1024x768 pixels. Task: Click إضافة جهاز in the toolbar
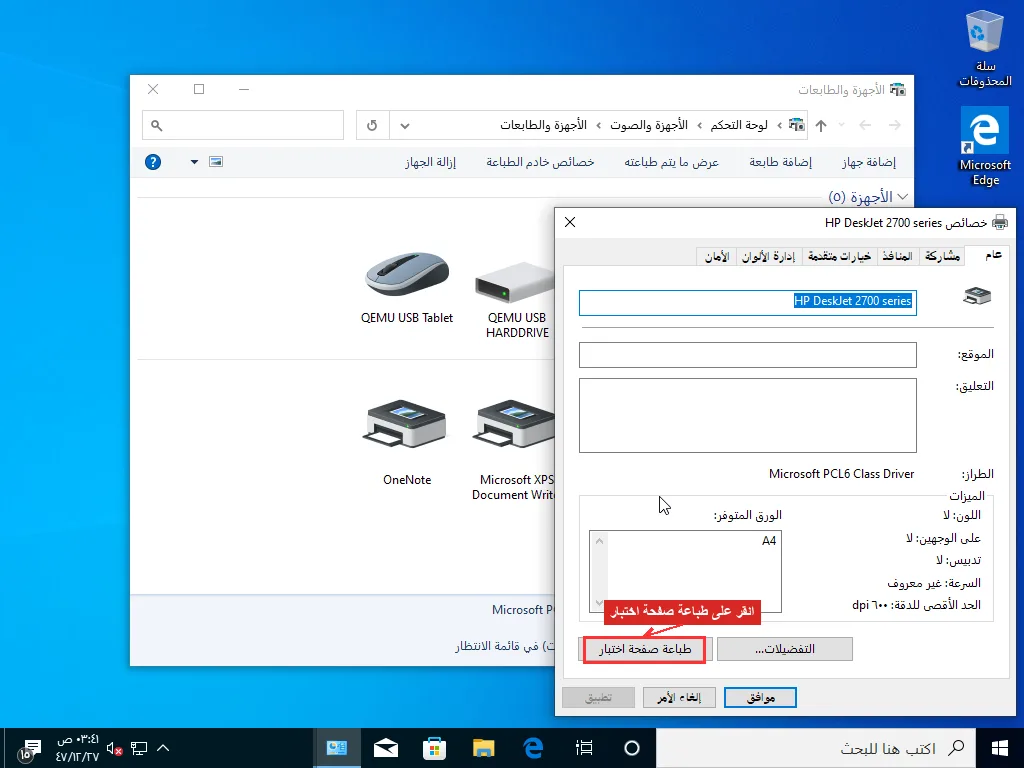(869, 162)
